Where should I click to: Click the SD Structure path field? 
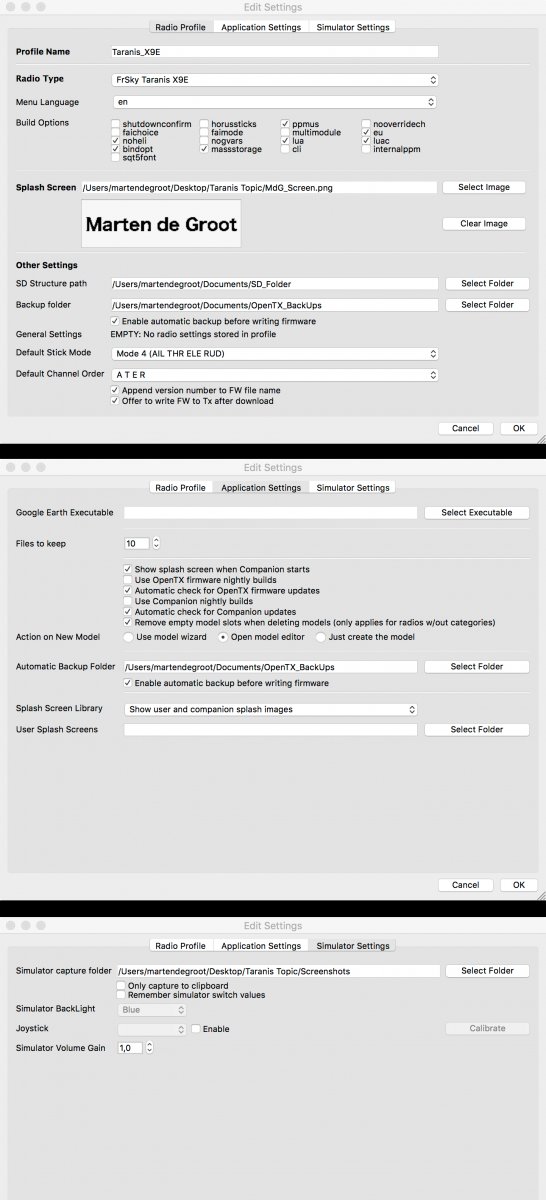click(x=274, y=284)
